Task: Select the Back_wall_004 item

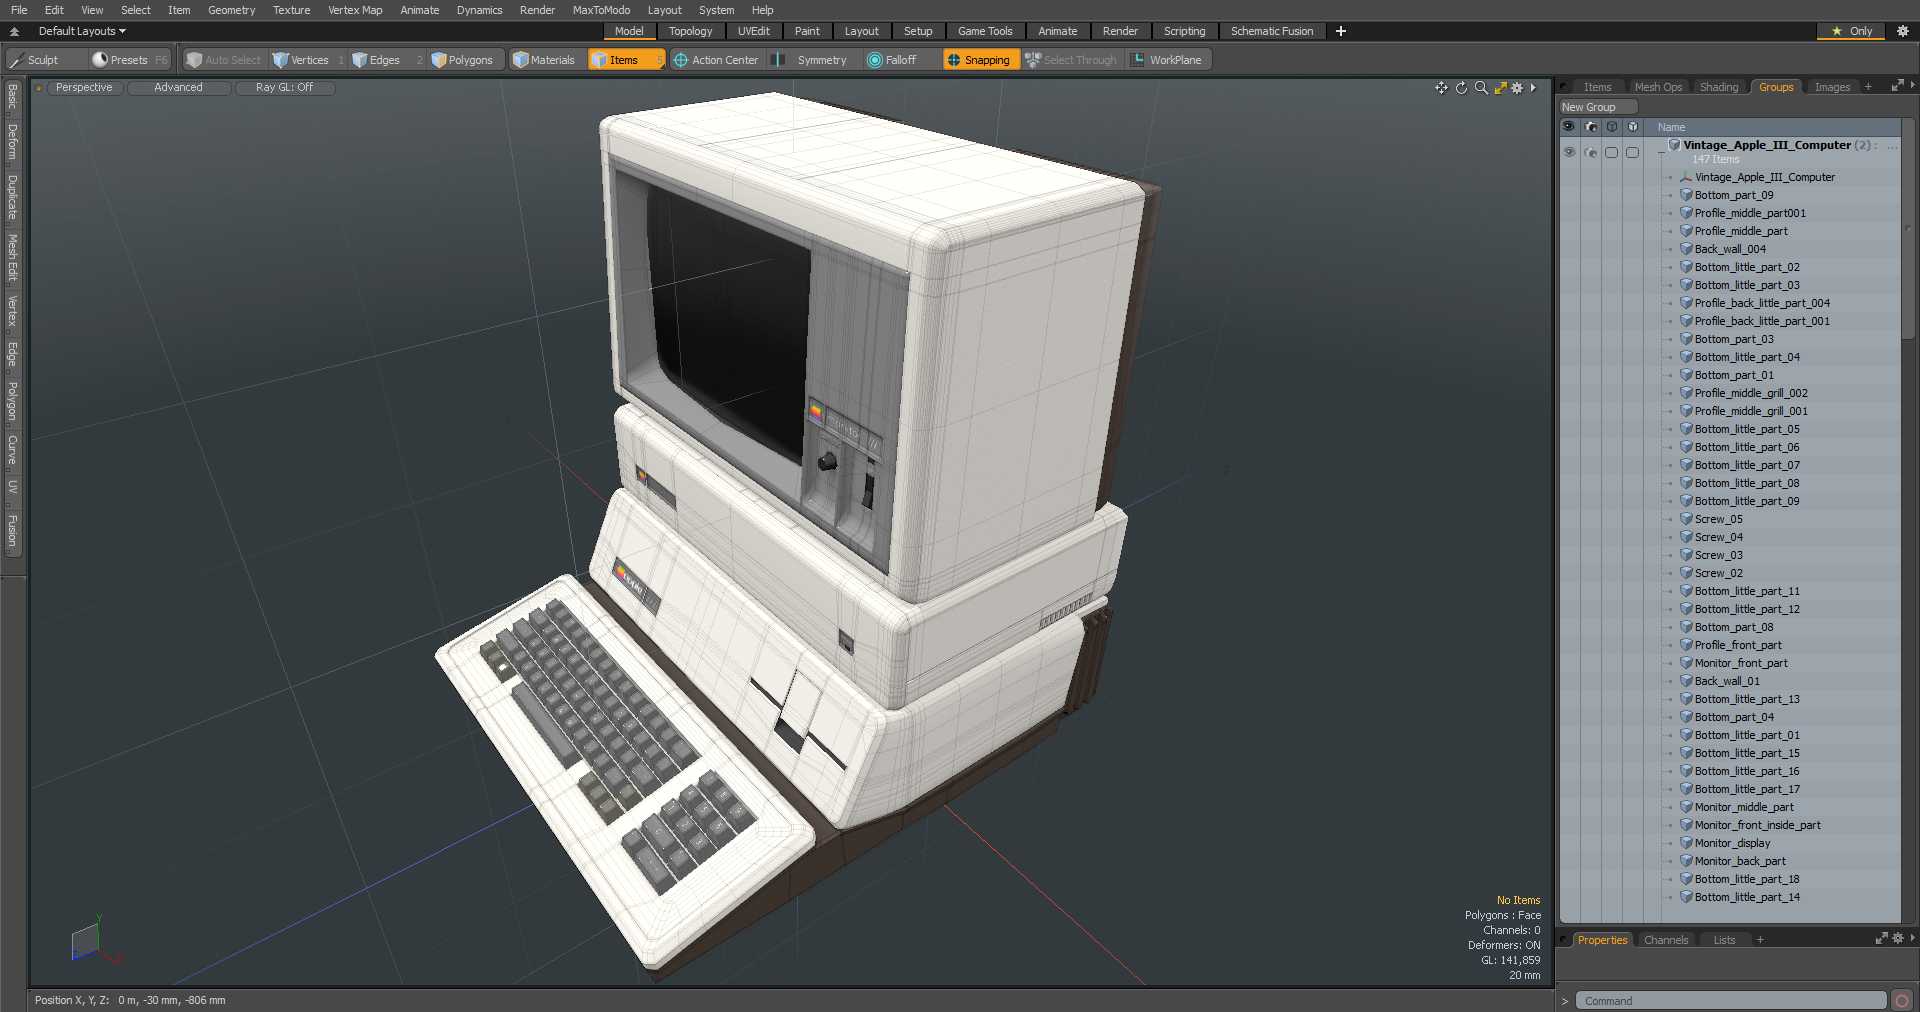Action: coord(1730,249)
